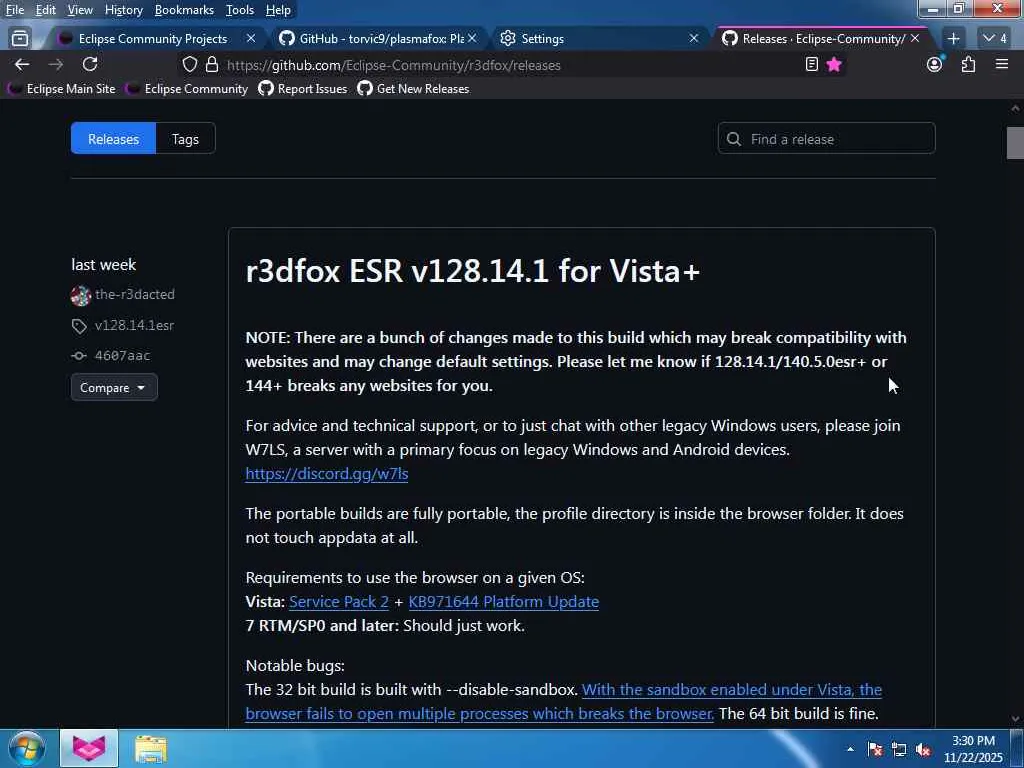The image size is (1024, 768).
Task: Open Eclipse Main Site bookmark
Action: click(61, 89)
